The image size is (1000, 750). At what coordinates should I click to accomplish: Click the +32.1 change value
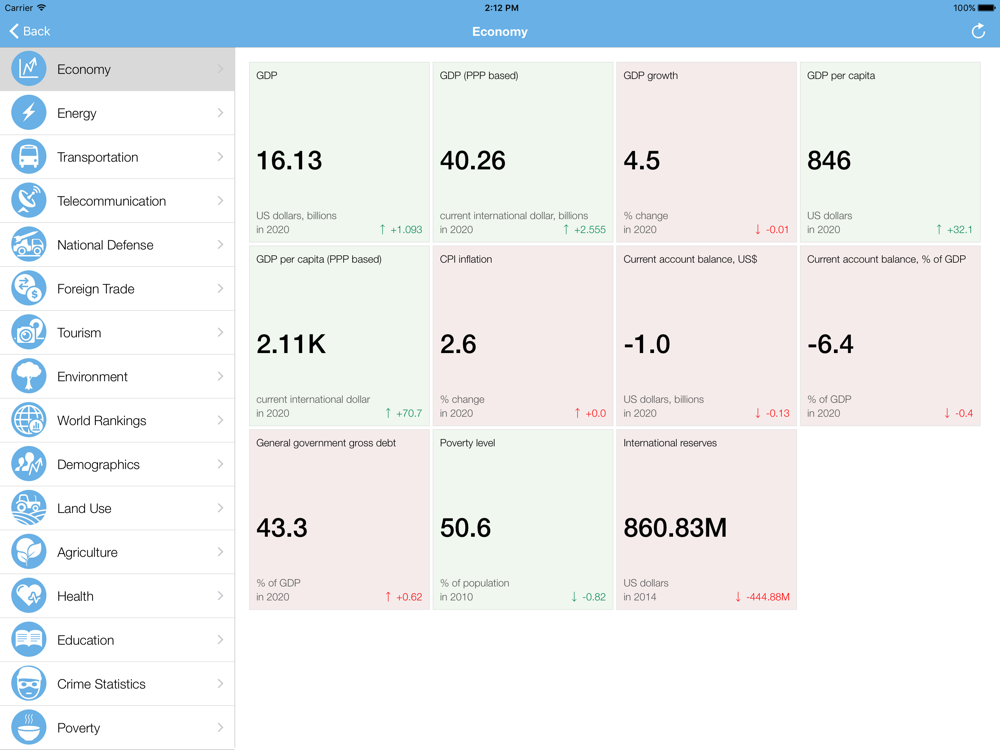point(960,230)
